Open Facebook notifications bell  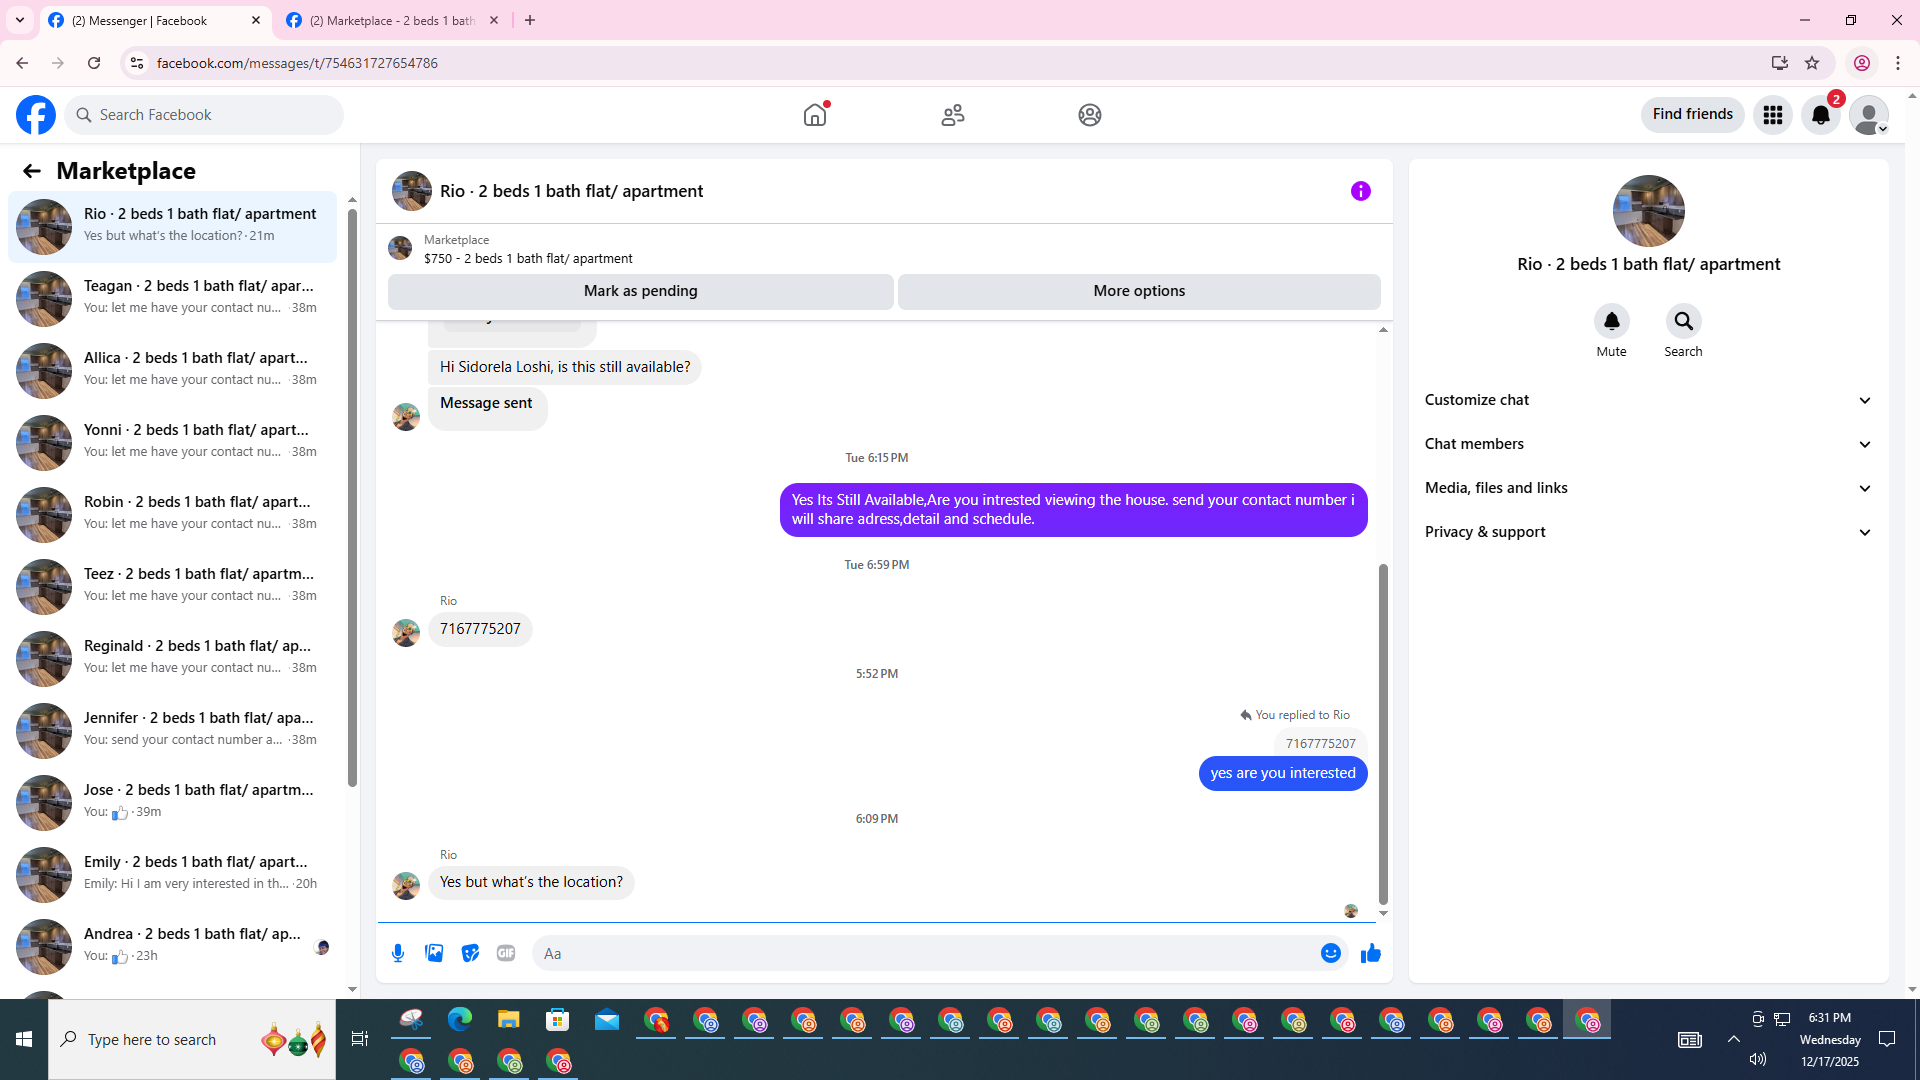1820,115
